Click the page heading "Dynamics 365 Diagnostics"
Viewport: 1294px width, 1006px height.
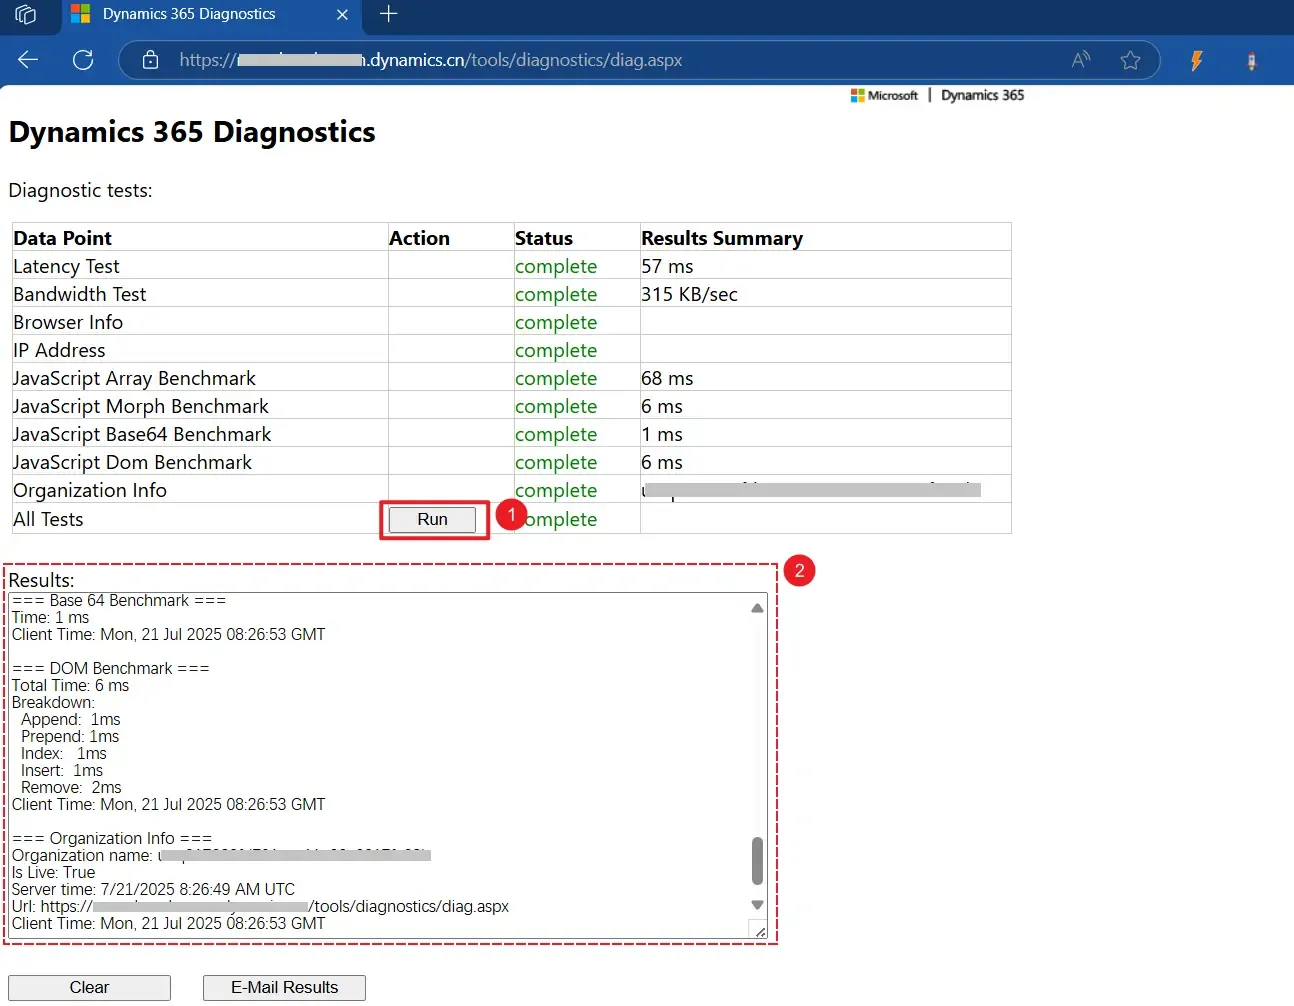pos(192,132)
